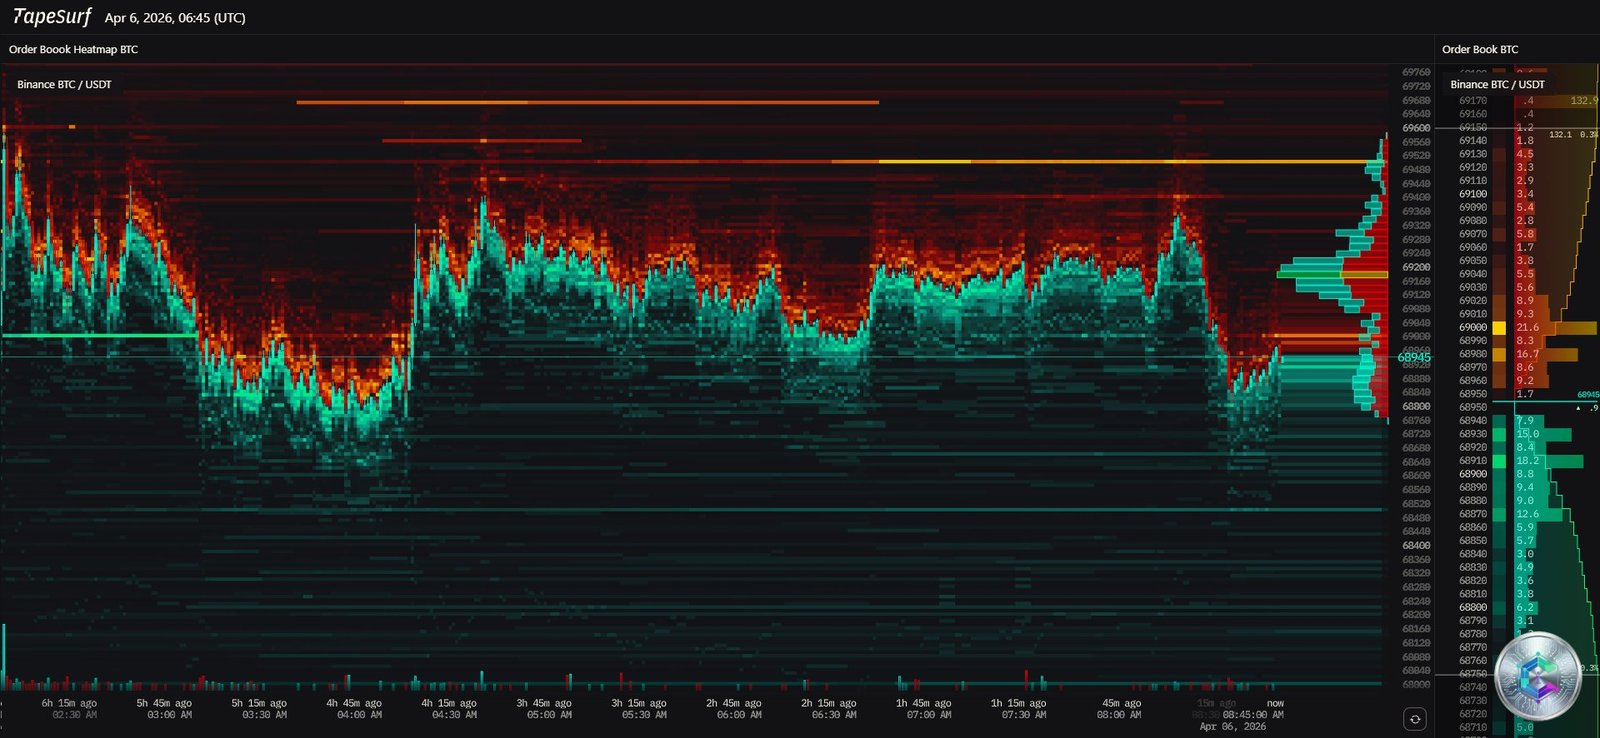Screen dimensions: 1600x738
Task: Click the TapeSurf logo
Action: [x=52, y=17]
